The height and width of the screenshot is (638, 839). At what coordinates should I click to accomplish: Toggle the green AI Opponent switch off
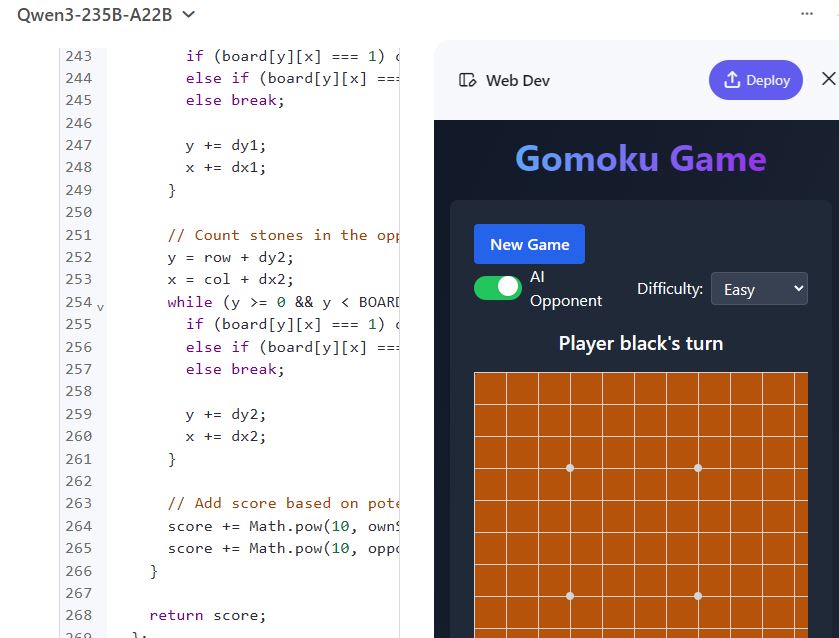coord(497,287)
